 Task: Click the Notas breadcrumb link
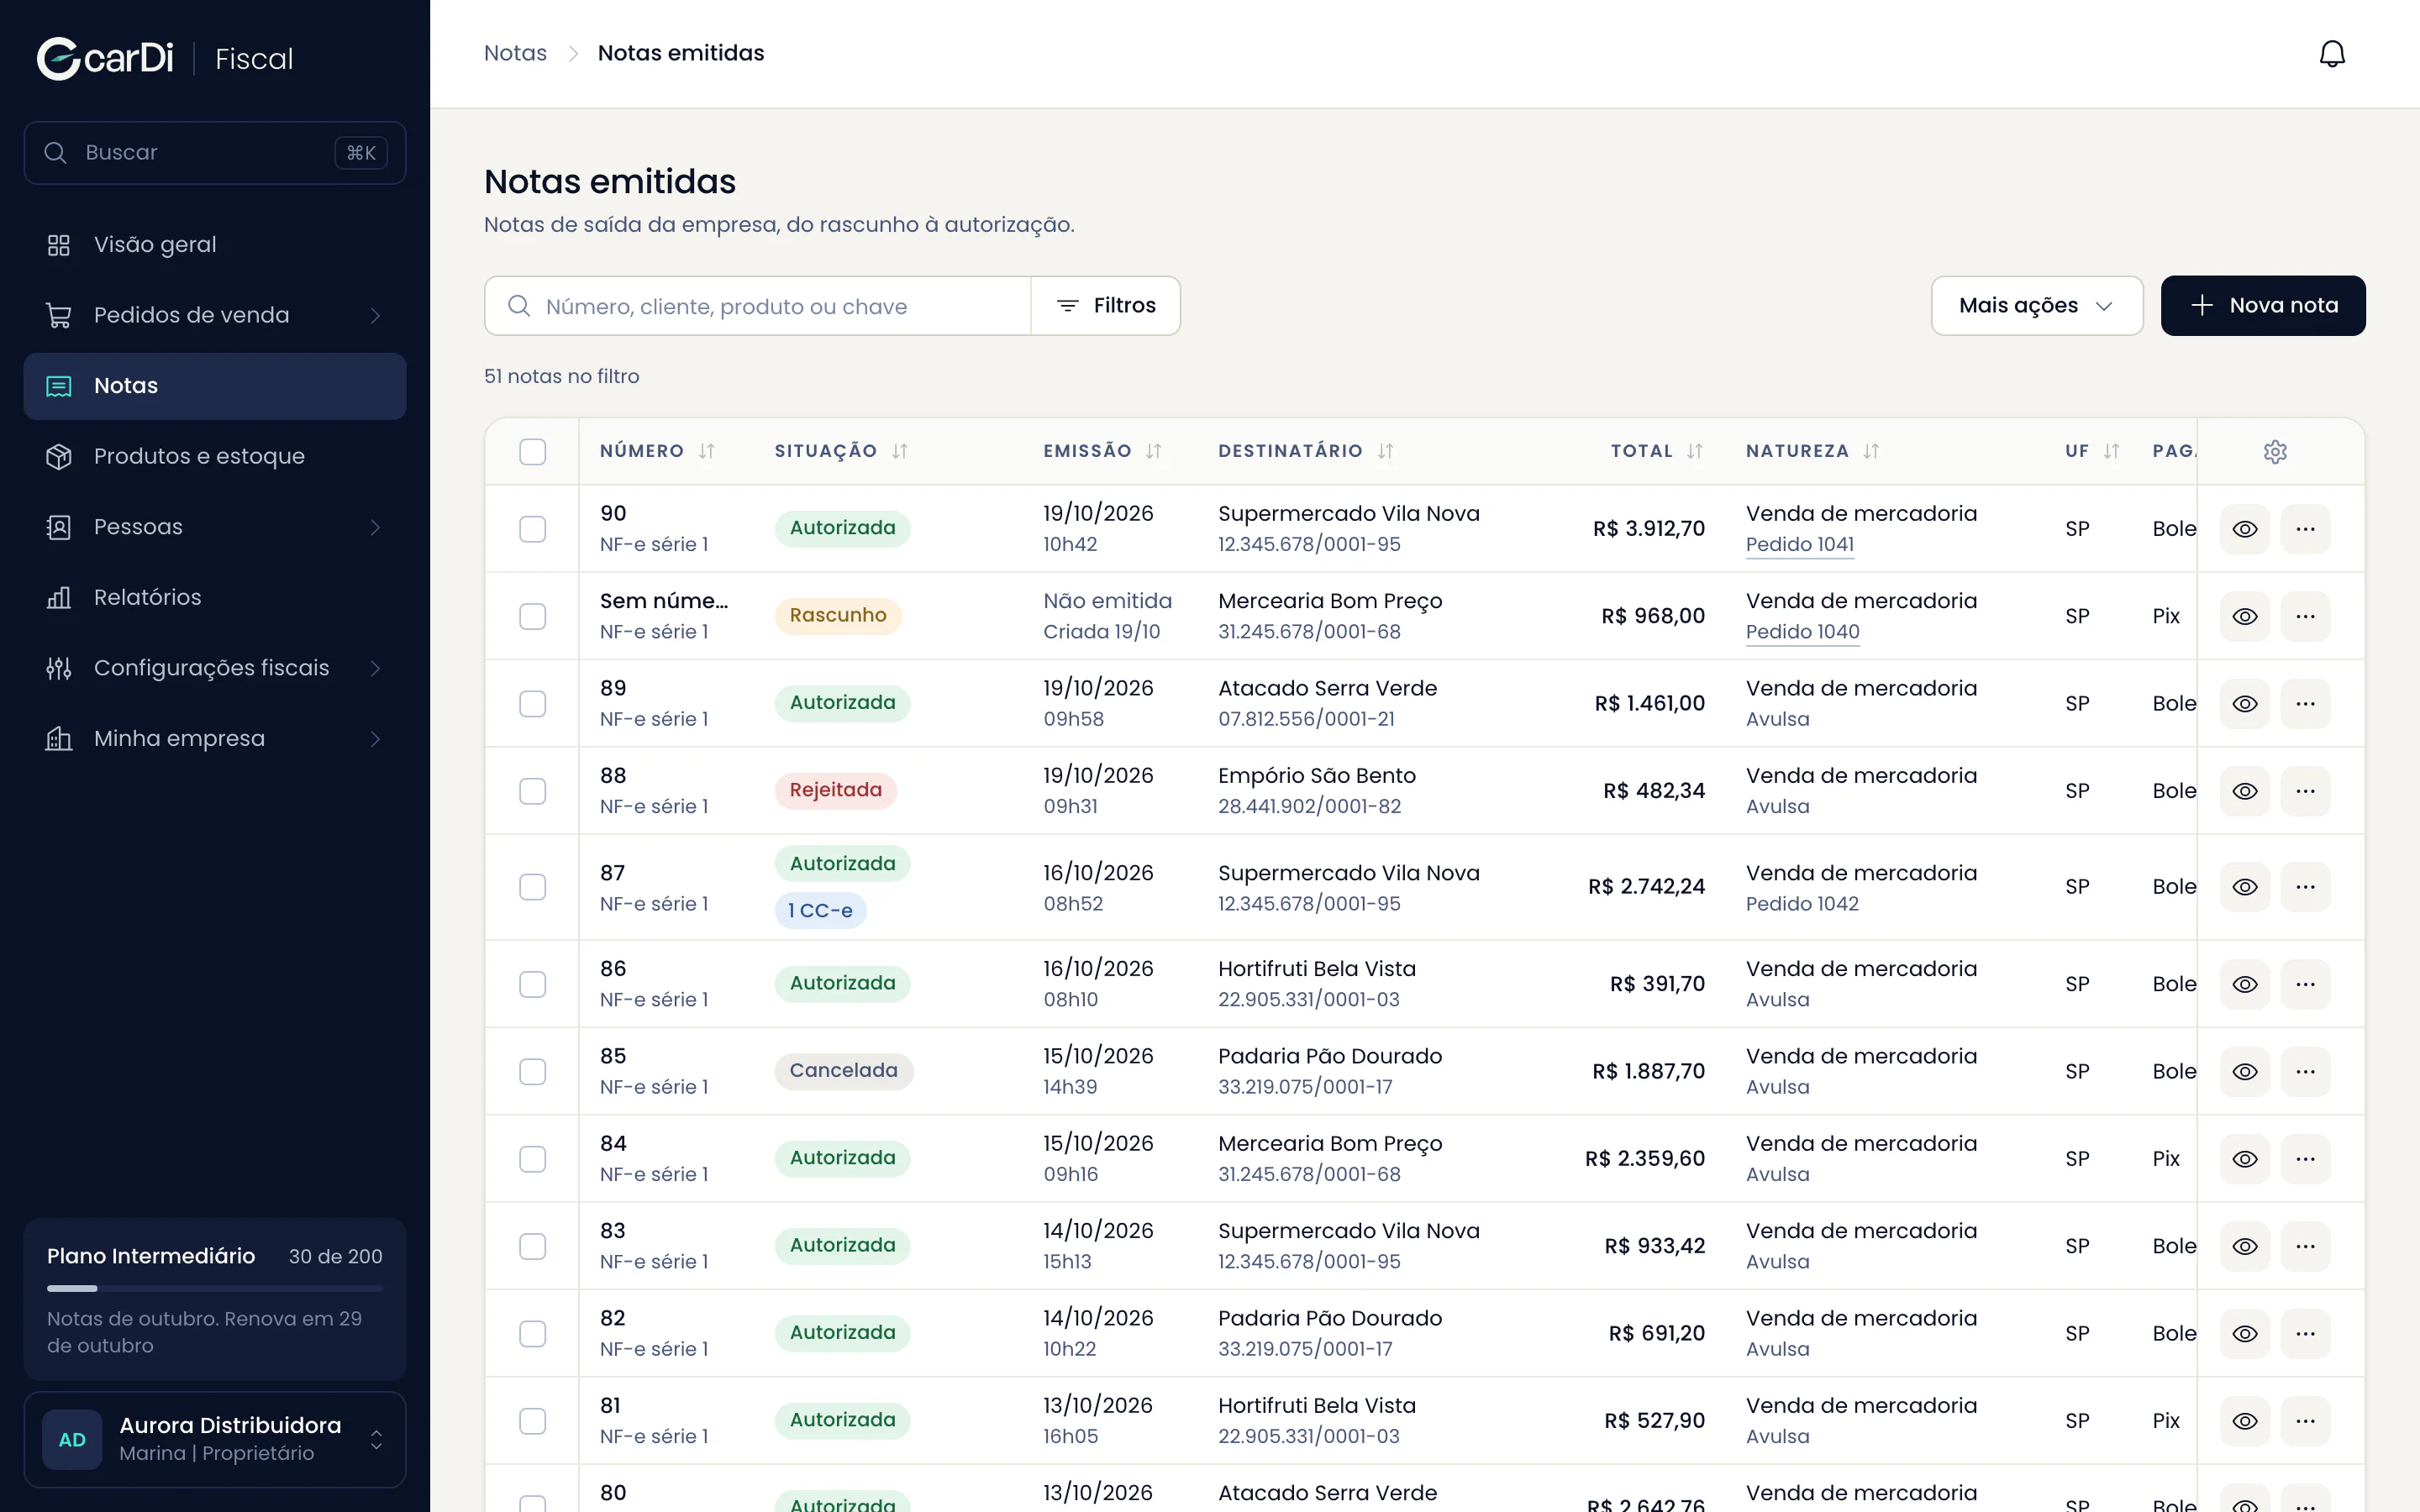coord(515,53)
